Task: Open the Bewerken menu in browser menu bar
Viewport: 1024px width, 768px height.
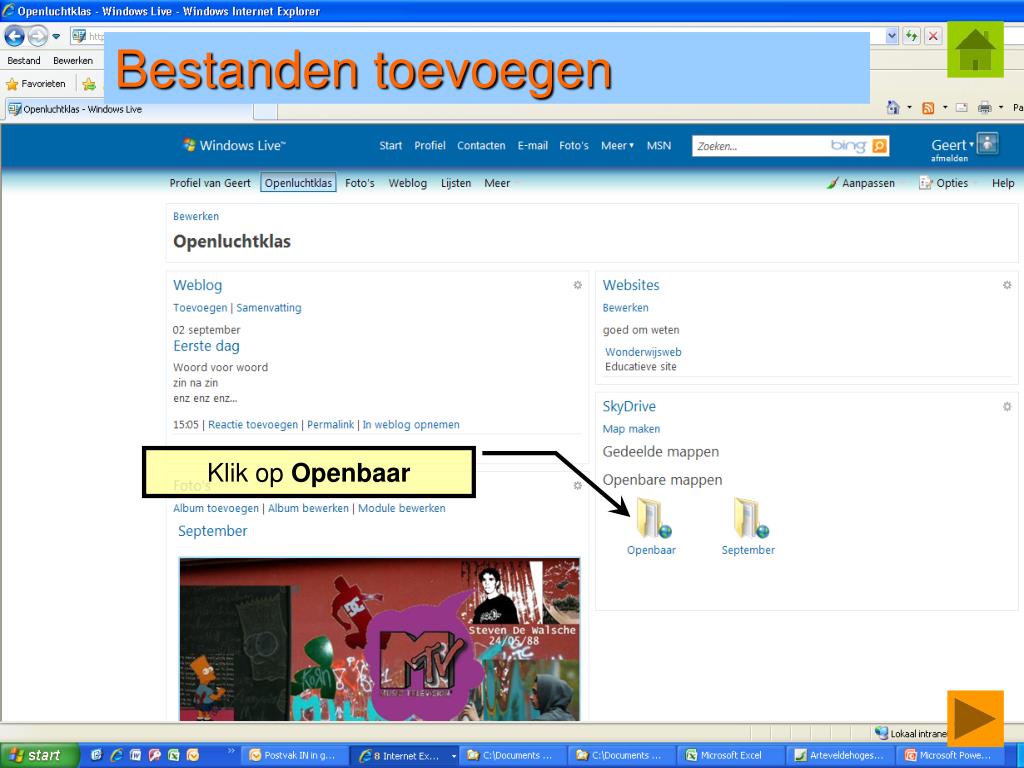Action: coord(73,60)
